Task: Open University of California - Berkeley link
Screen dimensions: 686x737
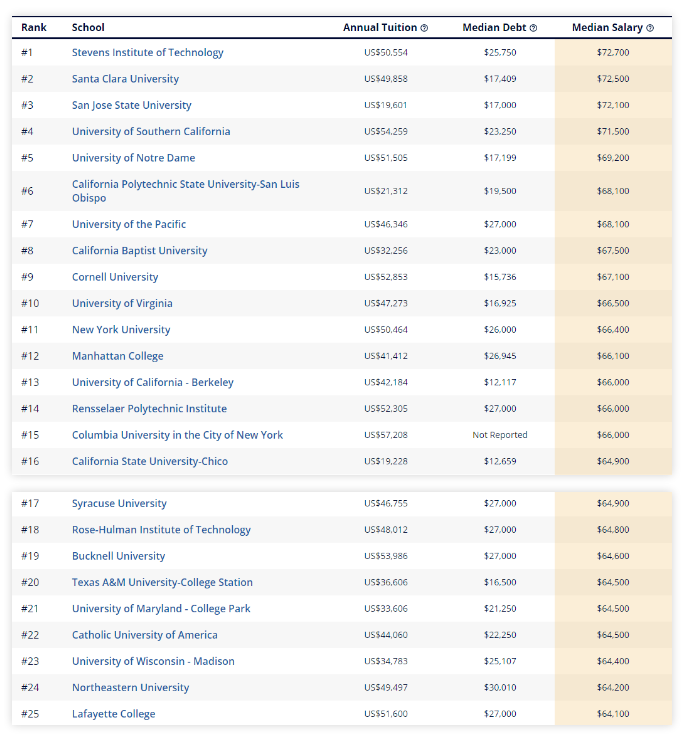Action: [x=153, y=382]
